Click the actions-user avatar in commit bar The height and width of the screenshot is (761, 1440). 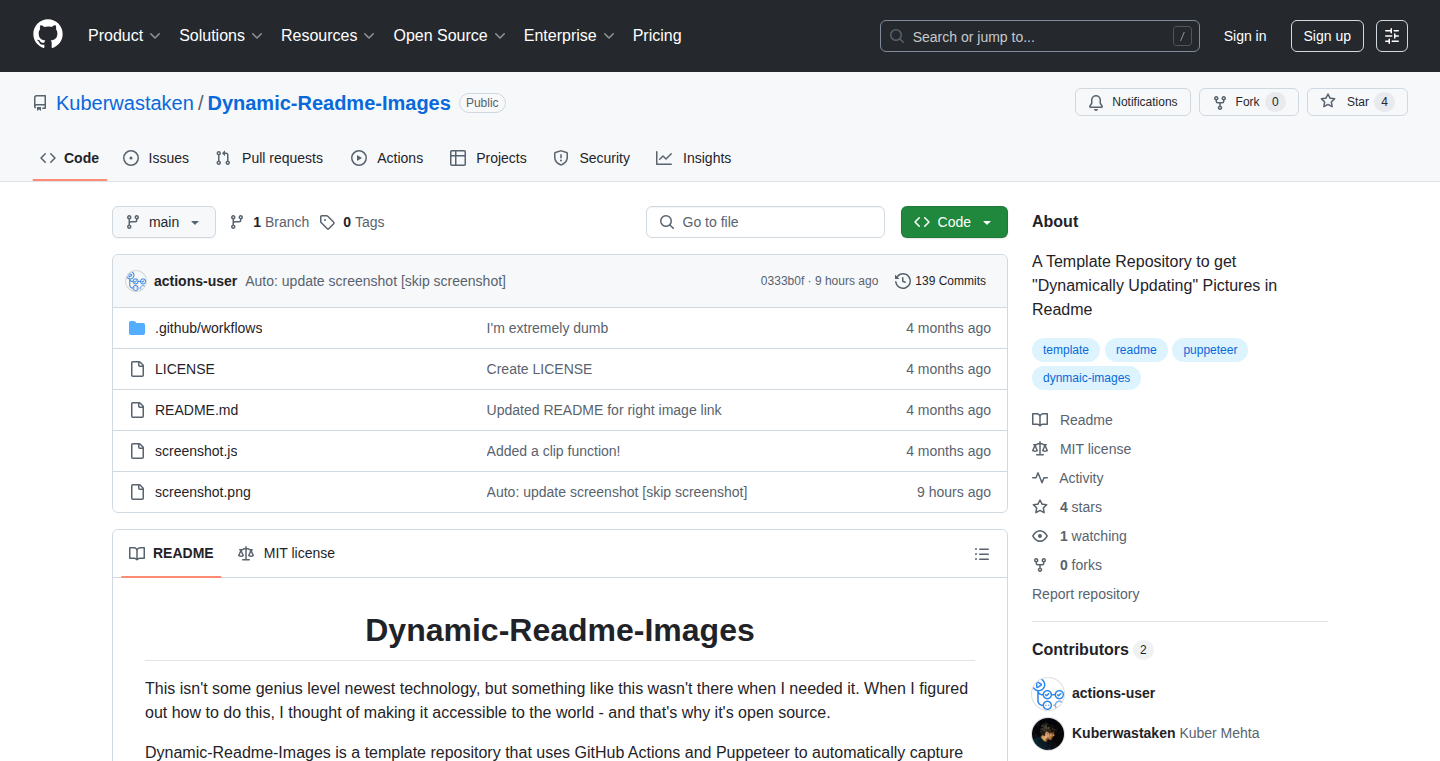[136, 281]
